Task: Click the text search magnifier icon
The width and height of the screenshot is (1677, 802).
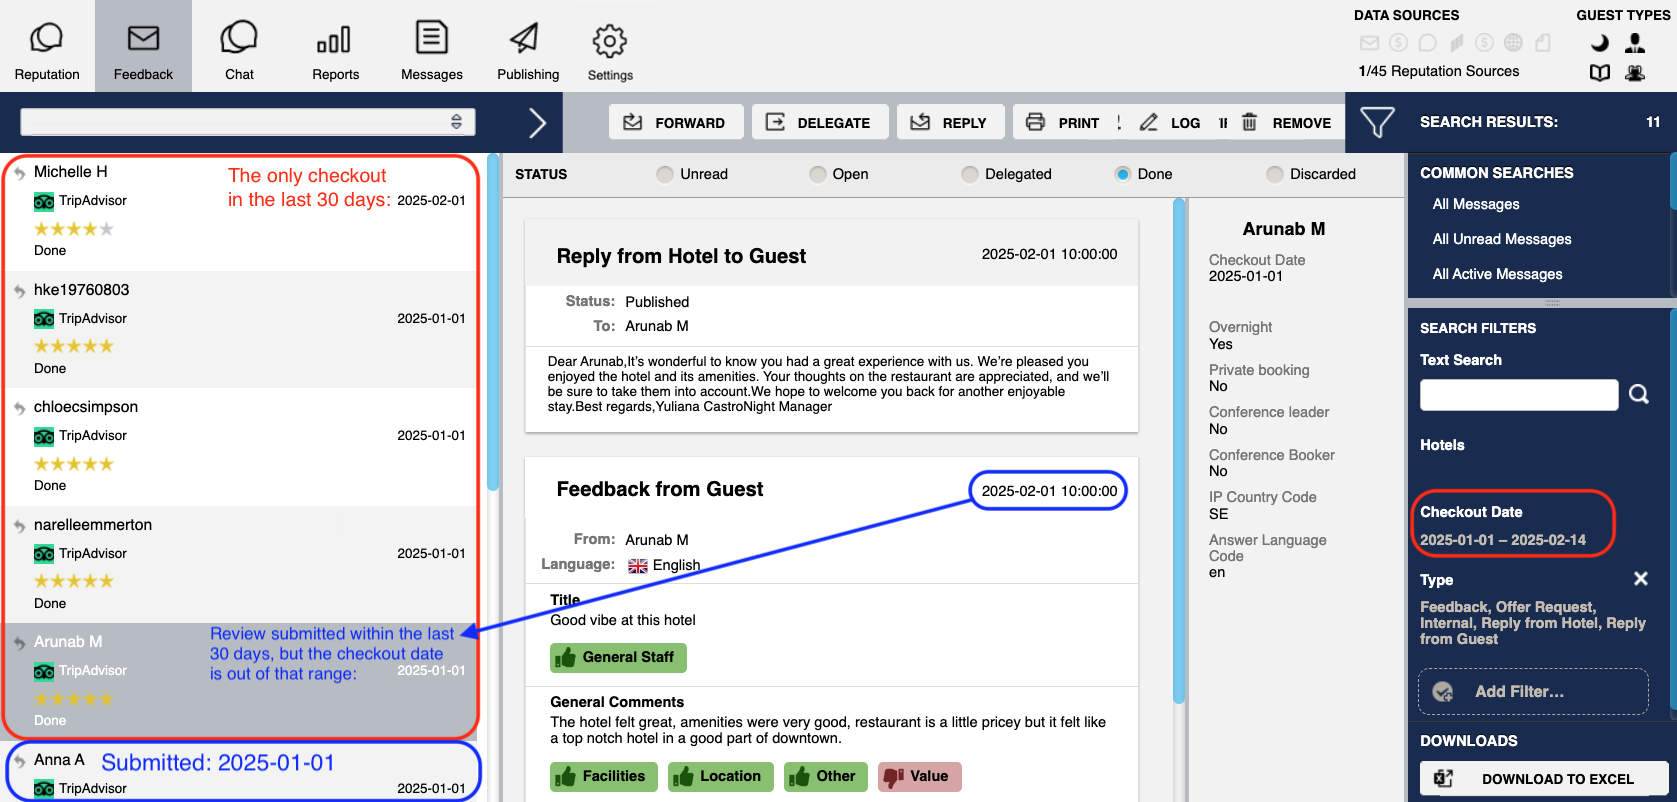Action: point(1638,394)
